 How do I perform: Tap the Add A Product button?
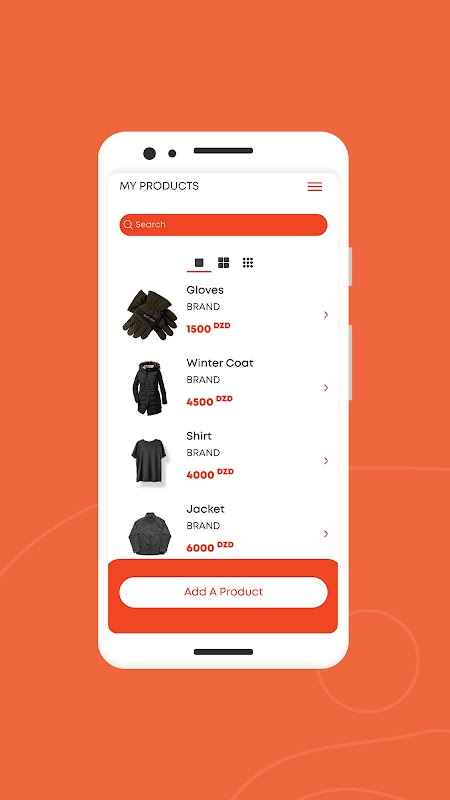tap(223, 592)
